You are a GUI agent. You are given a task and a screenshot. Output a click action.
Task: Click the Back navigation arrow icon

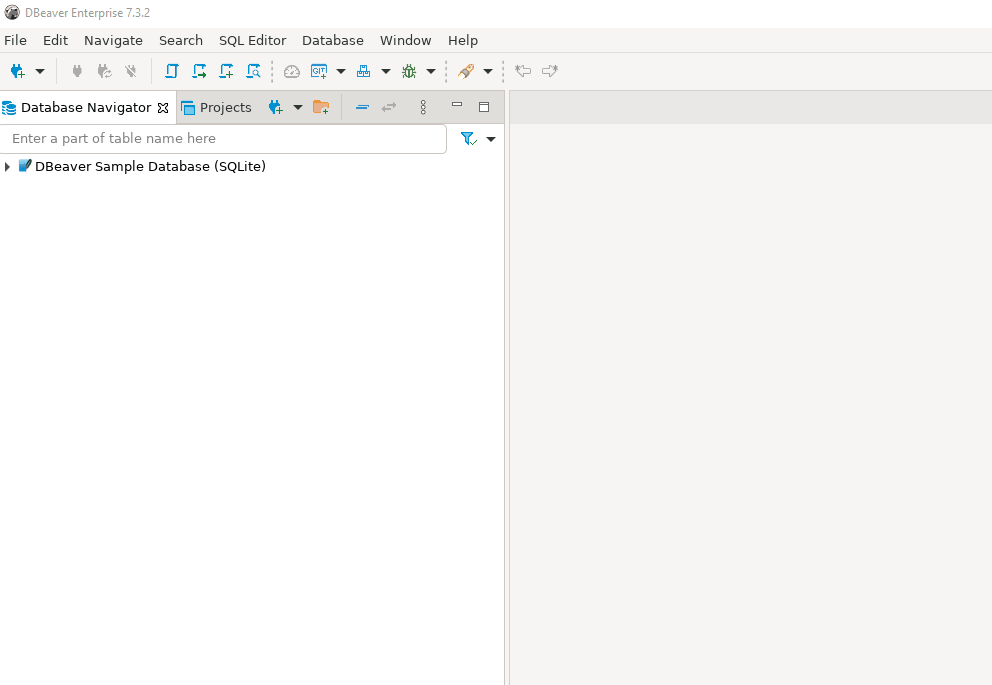point(523,71)
